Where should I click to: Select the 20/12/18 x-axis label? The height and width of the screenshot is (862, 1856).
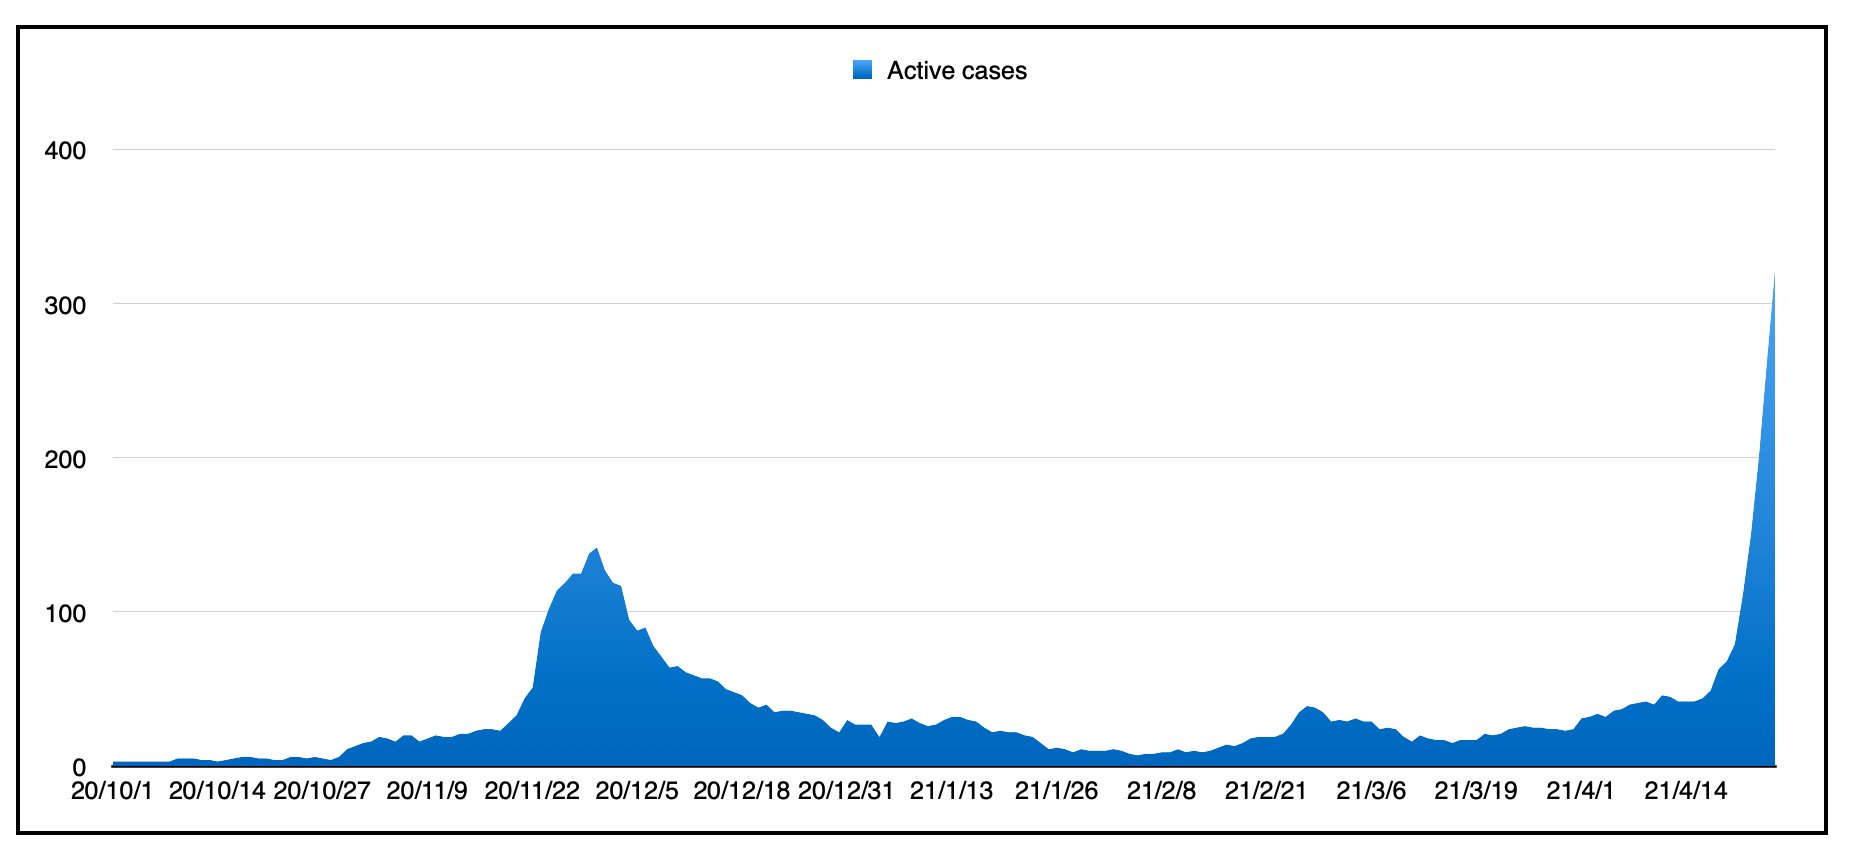[741, 791]
